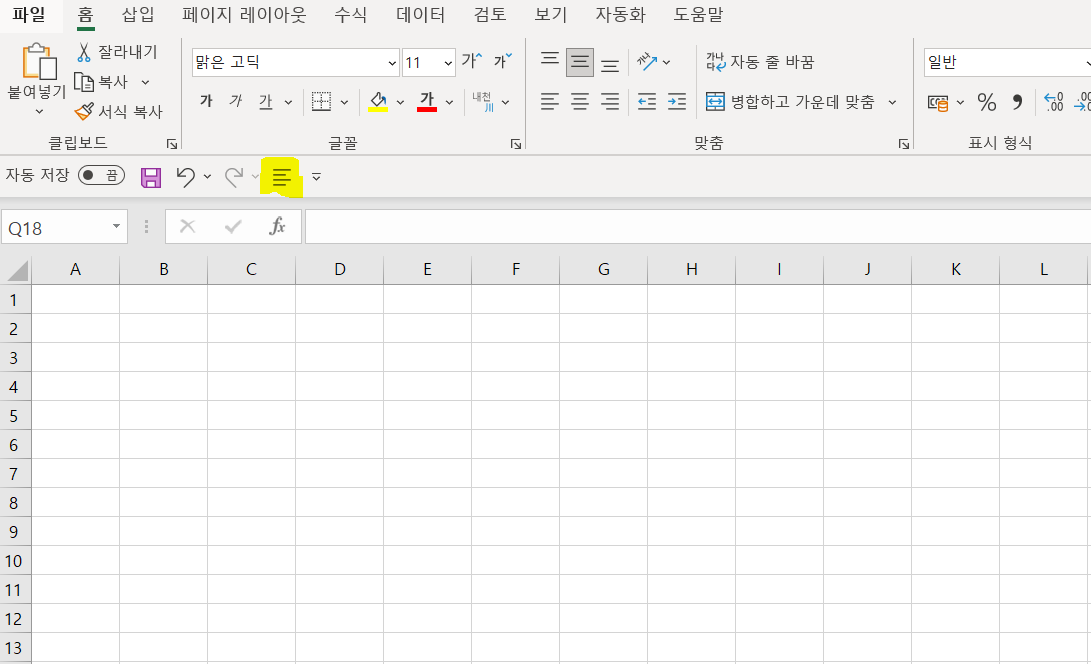The height and width of the screenshot is (664, 1091).
Task: Apply the red font color swatch
Action: pos(427,101)
